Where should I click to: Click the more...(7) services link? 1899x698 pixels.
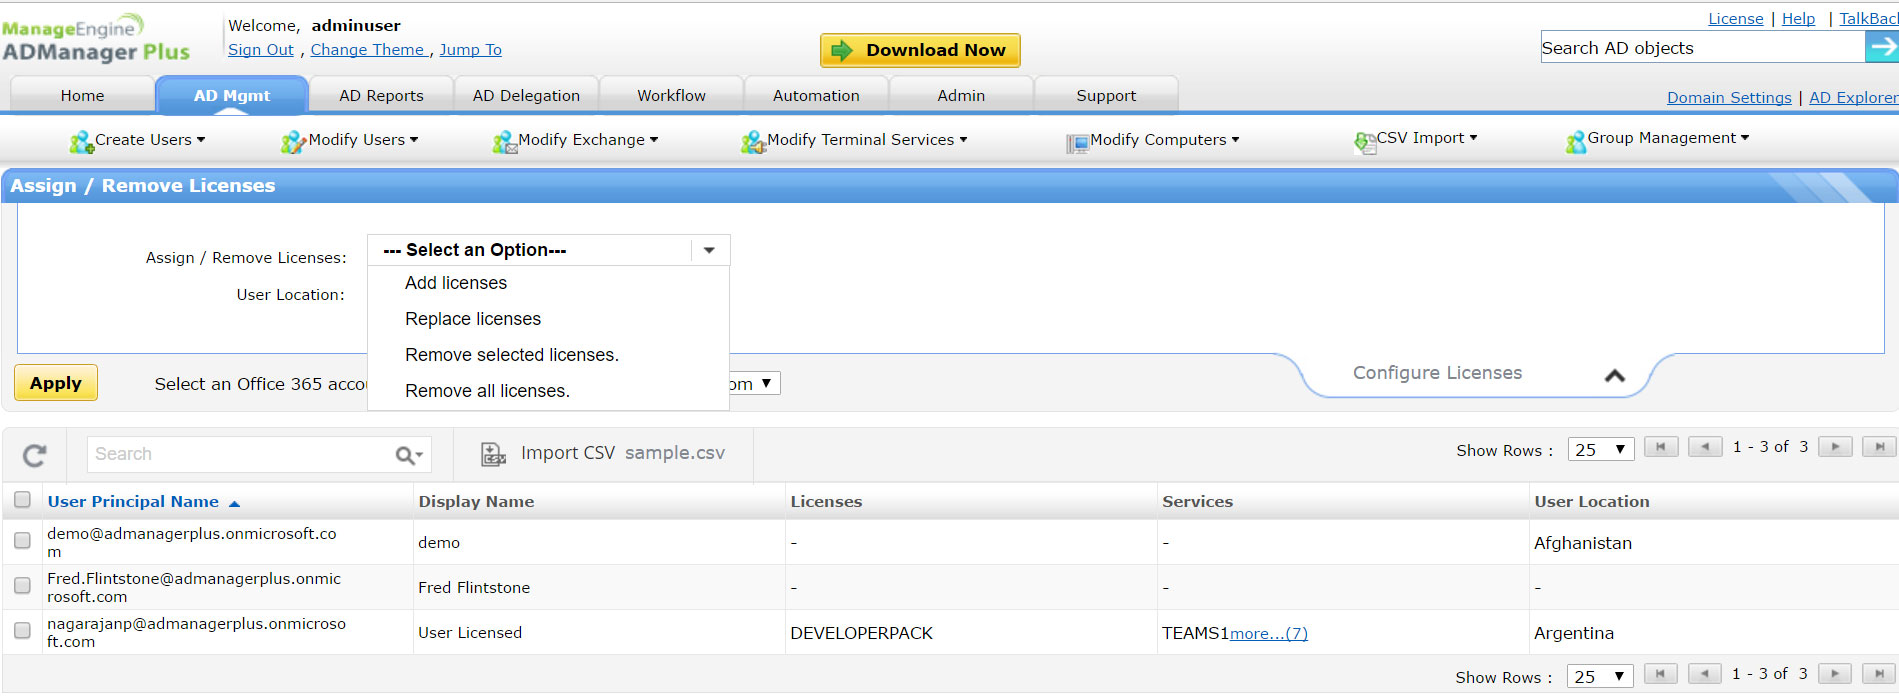[1268, 633]
